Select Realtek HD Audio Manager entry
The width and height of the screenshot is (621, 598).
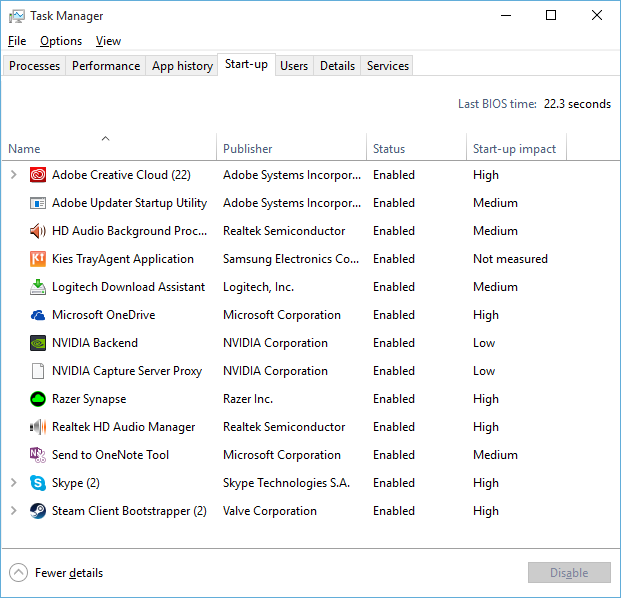[x=124, y=427]
